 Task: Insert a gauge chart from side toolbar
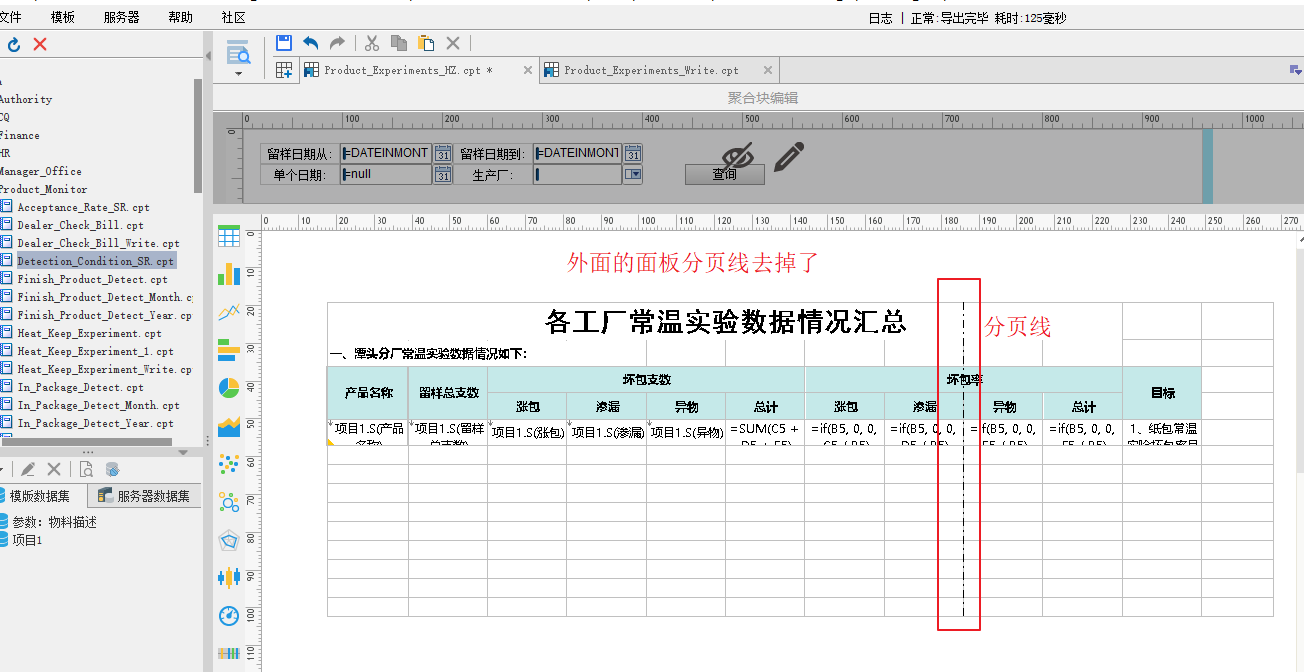coord(229,616)
